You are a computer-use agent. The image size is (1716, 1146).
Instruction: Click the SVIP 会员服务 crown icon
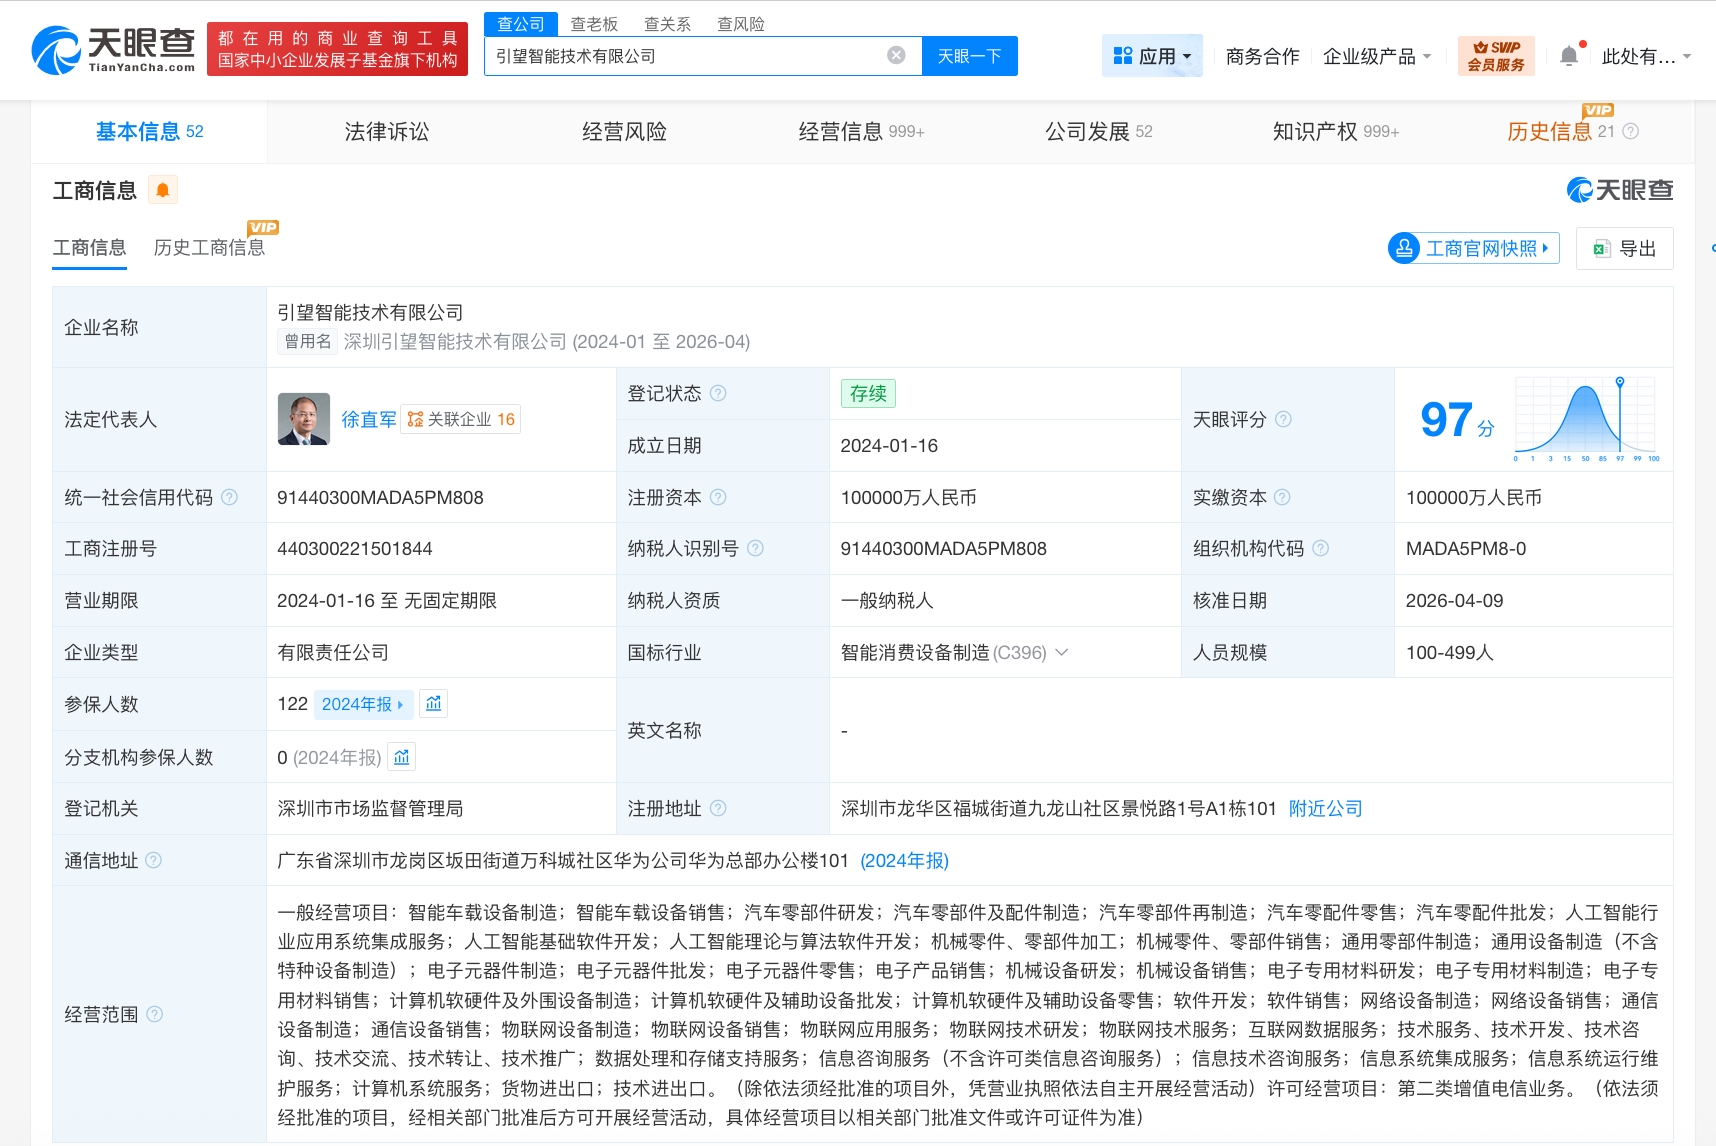(x=1495, y=55)
